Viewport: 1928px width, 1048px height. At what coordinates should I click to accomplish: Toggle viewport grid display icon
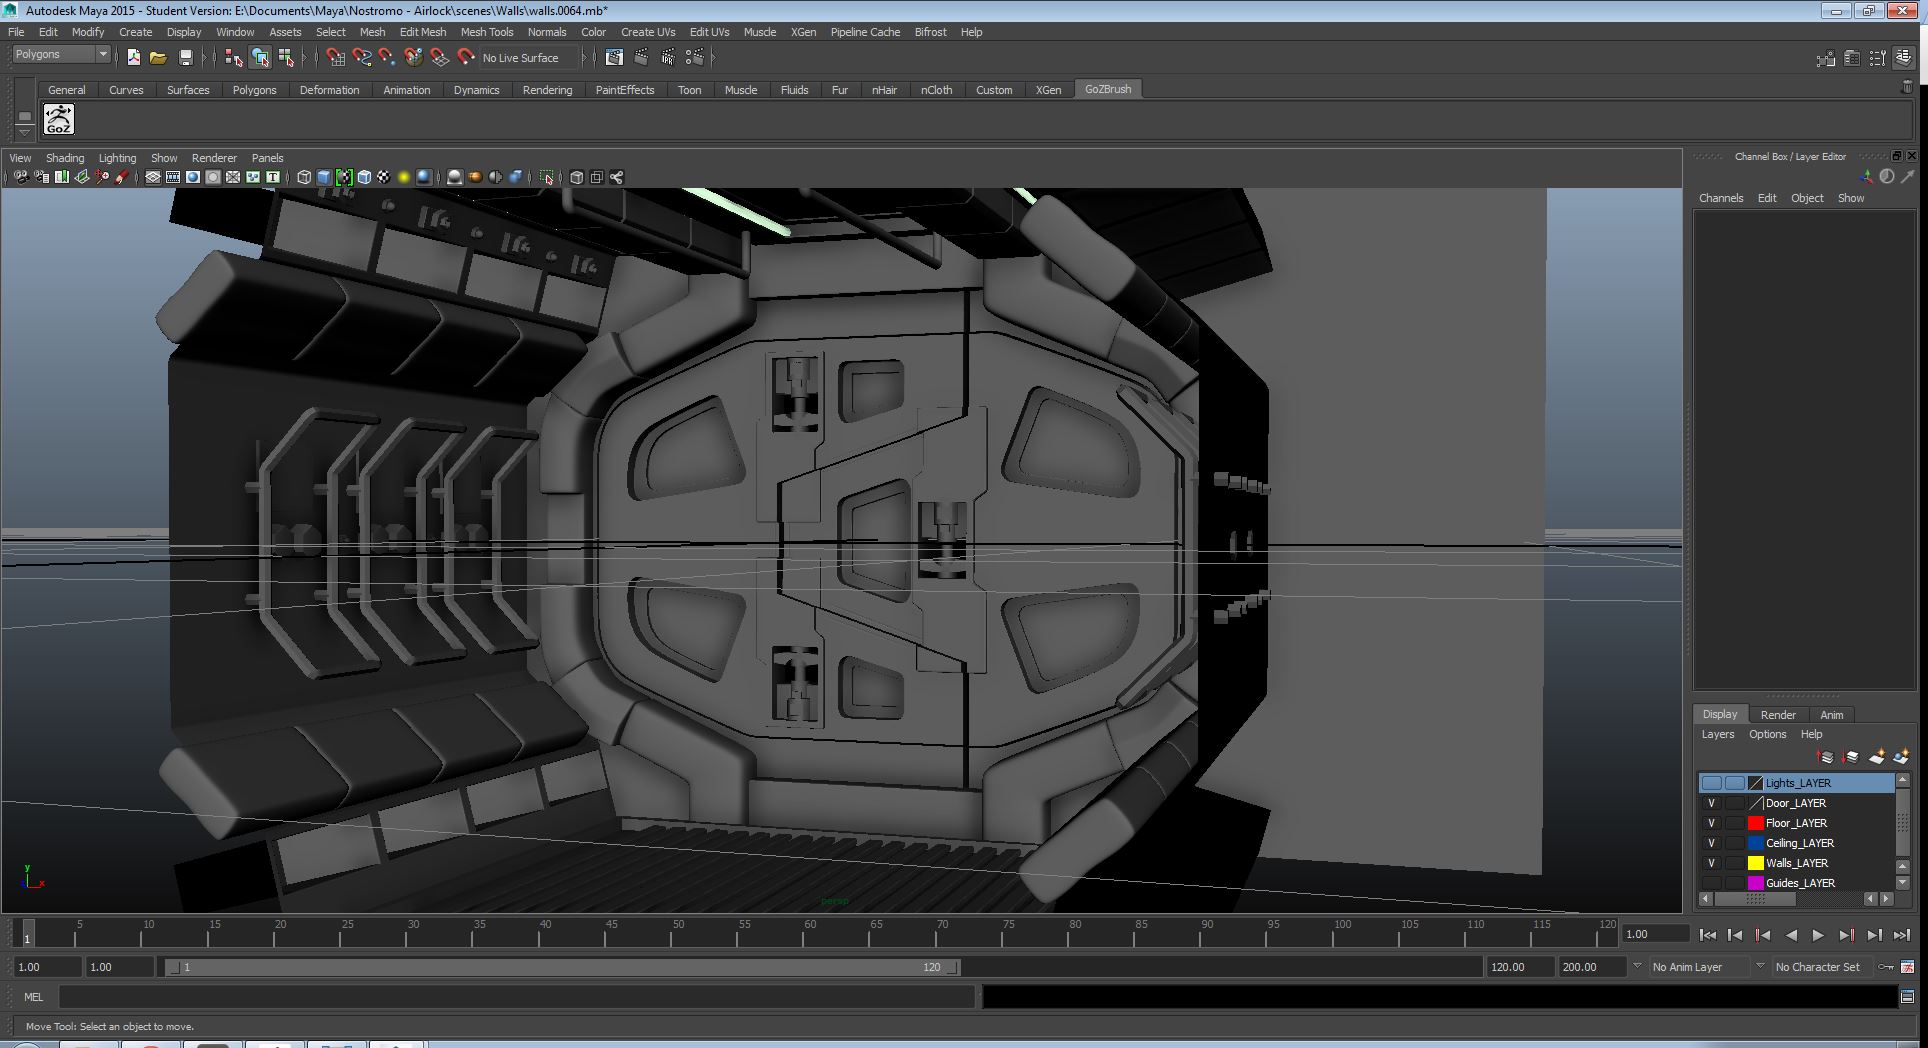click(153, 177)
